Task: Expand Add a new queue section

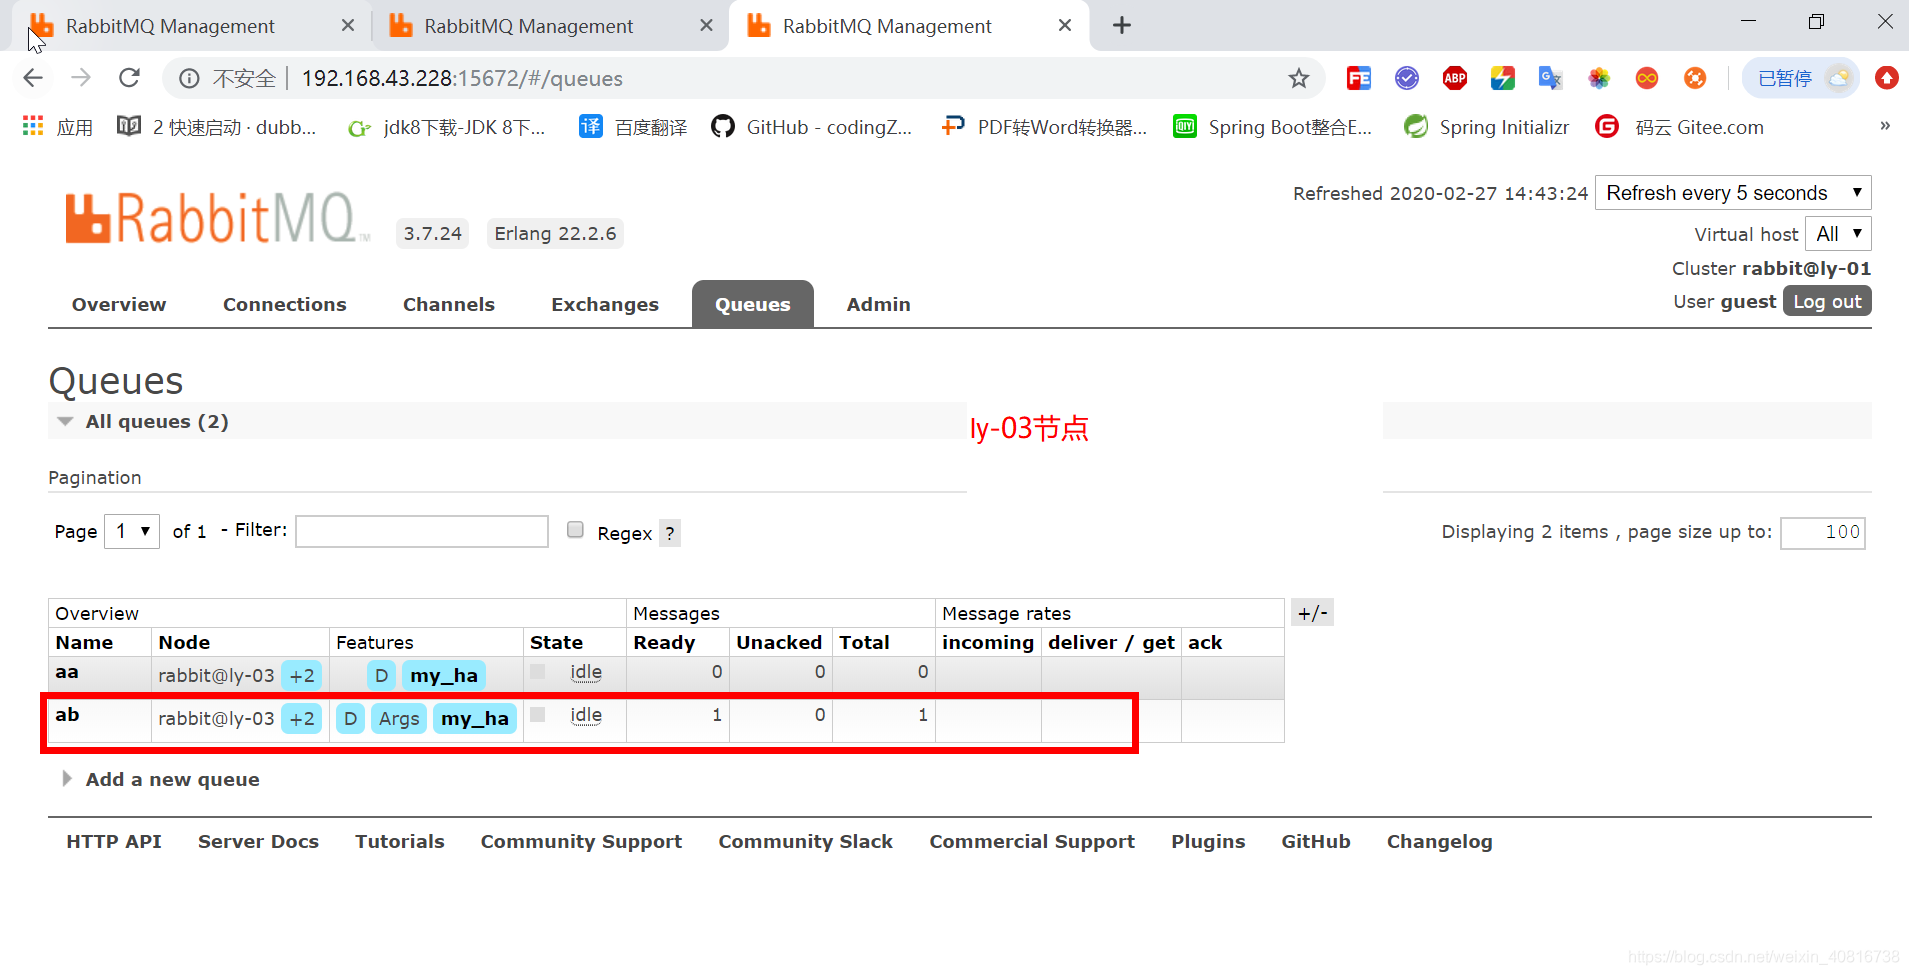Action: click(161, 779)
